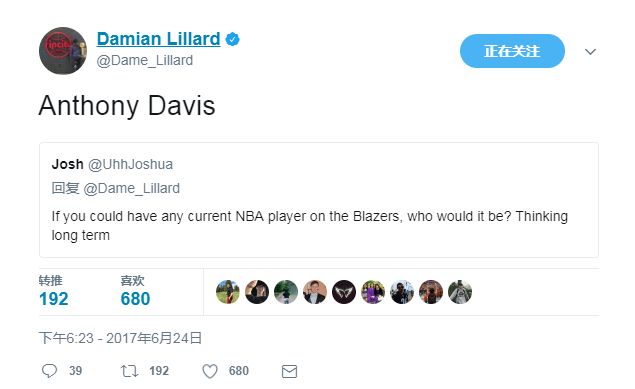View the 680 likes (喜欢) count
This screenshot has width=635, height=389.
[135, 291]
